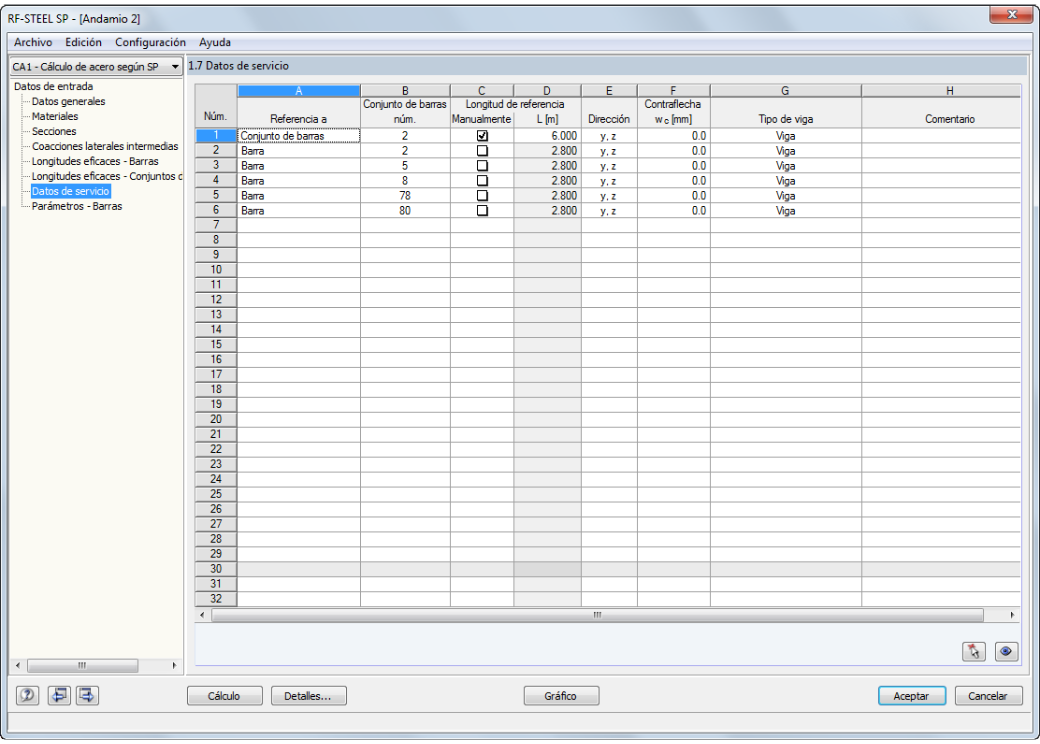Image resolution: width=1040 pixels, height=744 pixels.
Task: Click table scrollbar right arrow
Action: click(1012, 615)
